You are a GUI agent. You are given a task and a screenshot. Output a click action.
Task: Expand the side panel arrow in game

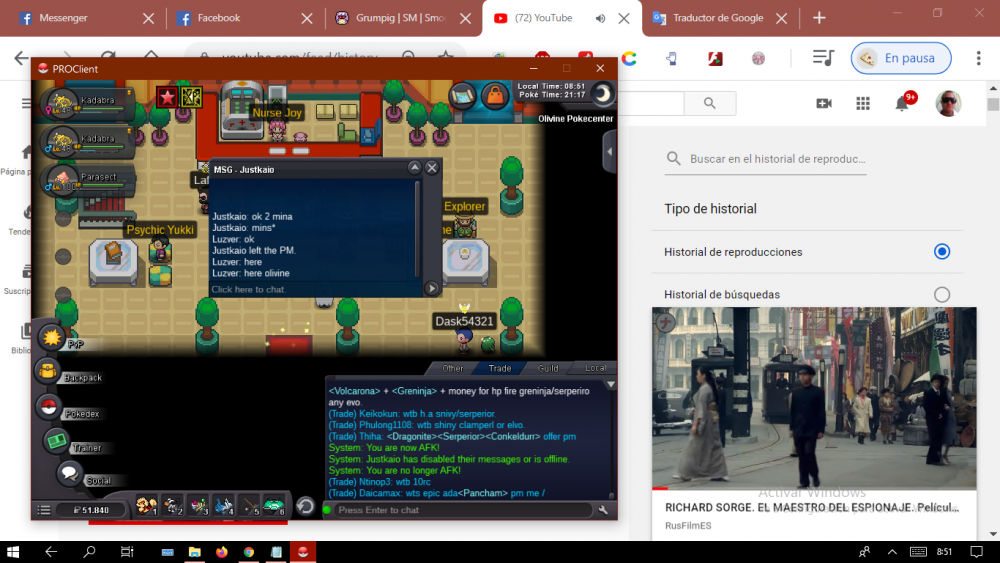click(x=609, y=152)
